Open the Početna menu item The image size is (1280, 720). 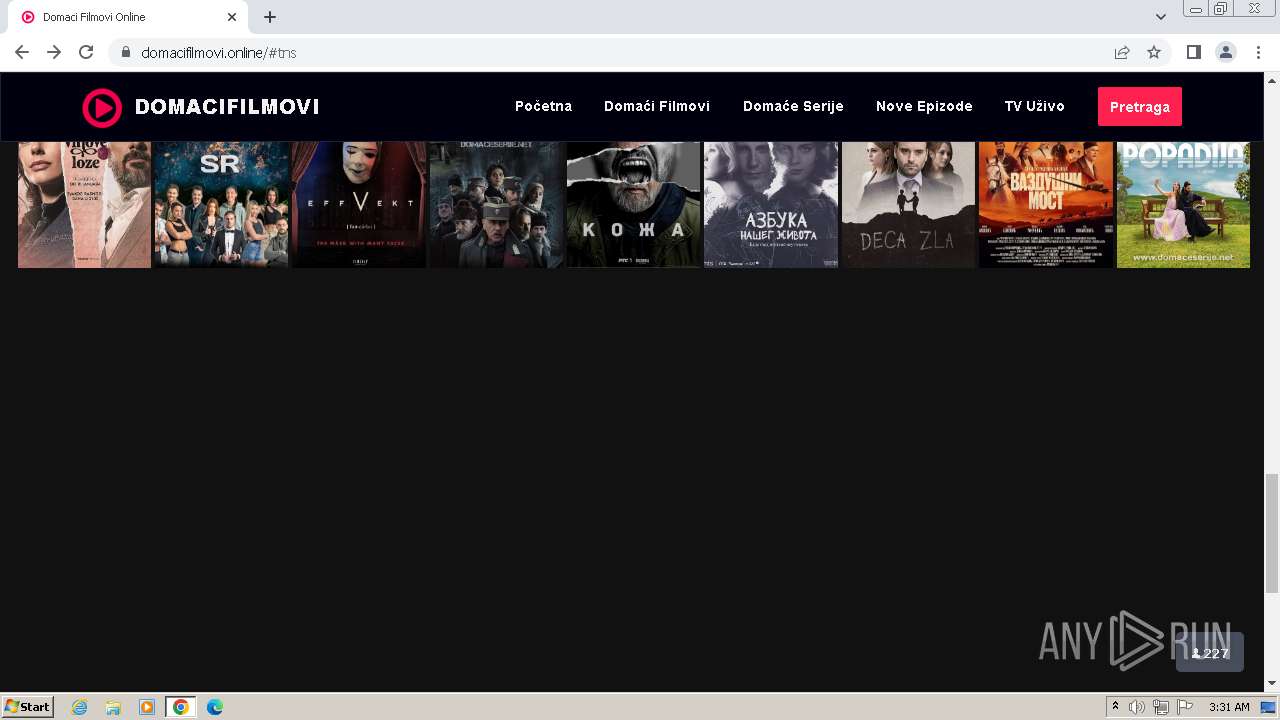pos(543,106)
